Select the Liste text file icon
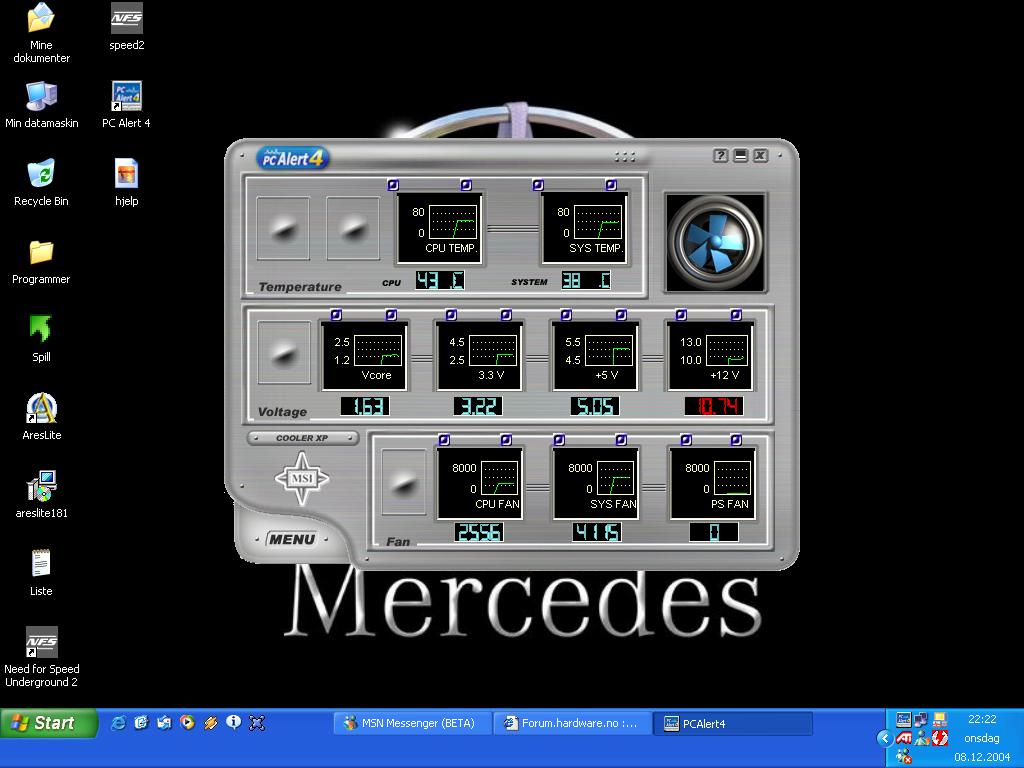This screenshot has width=1024, height=768. click(x=41, y=572)
